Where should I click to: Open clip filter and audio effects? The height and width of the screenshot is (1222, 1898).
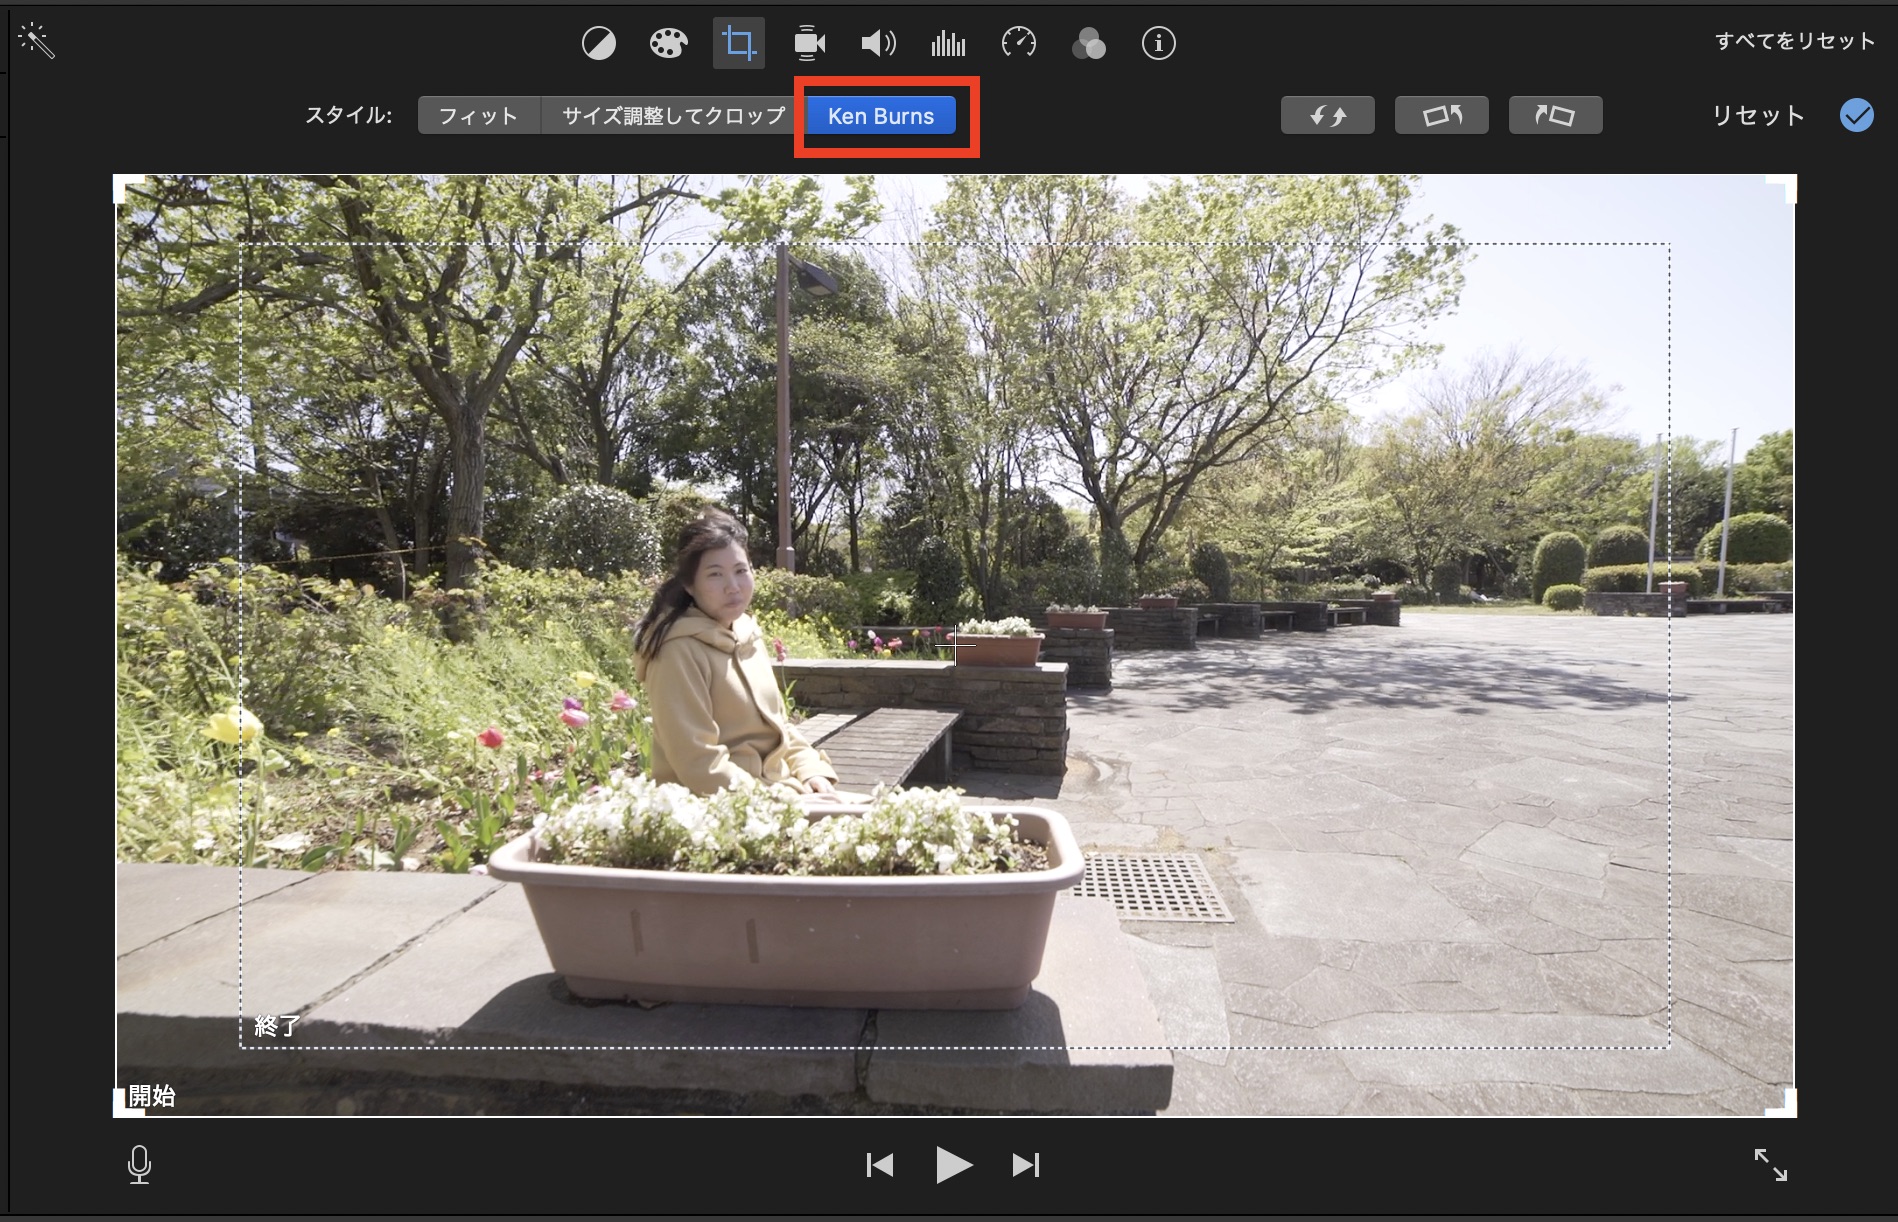pyautogui.click(x=1089, y=43)
